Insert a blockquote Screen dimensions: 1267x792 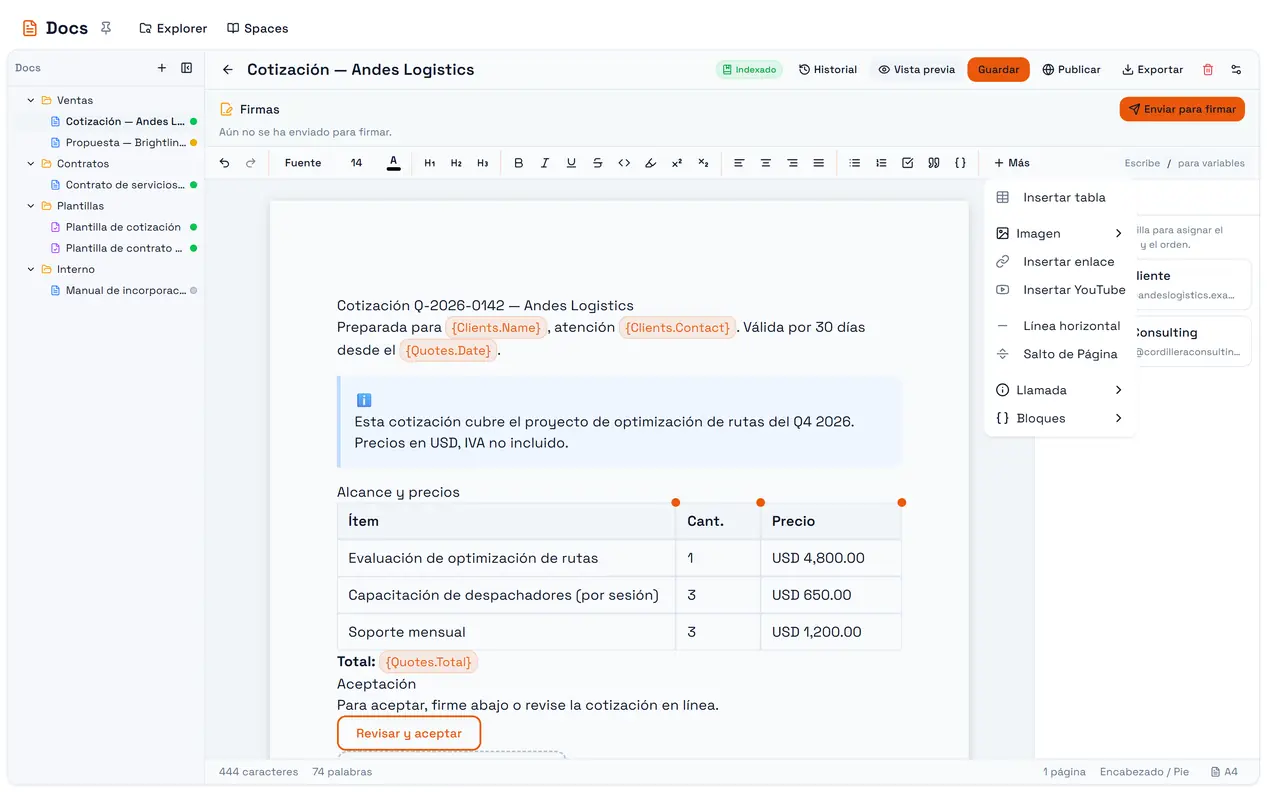pos(934,163)
